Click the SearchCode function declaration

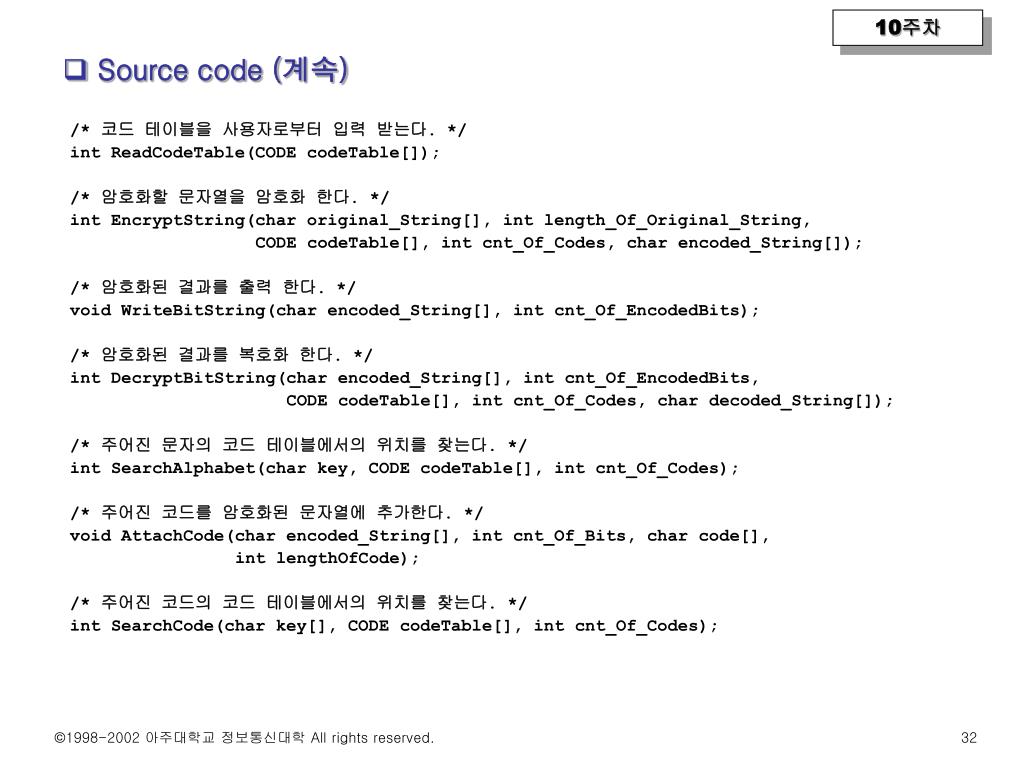[394, 626]
